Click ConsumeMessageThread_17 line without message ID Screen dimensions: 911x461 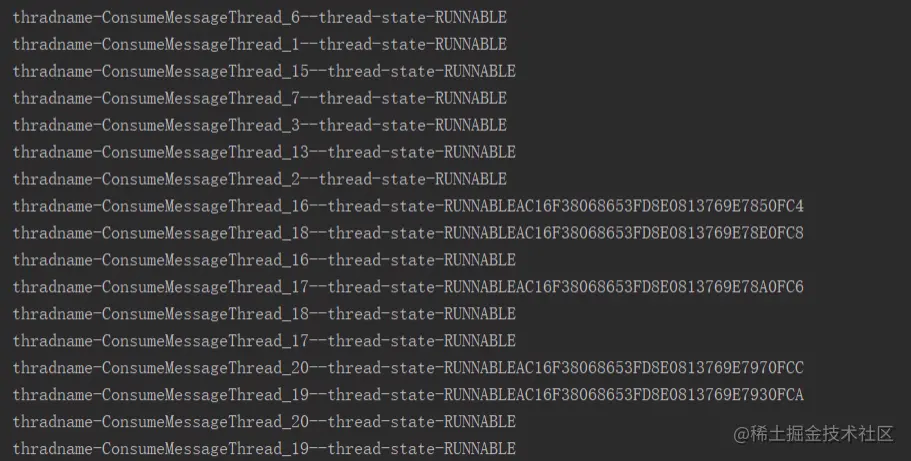(x=264, y=341)
